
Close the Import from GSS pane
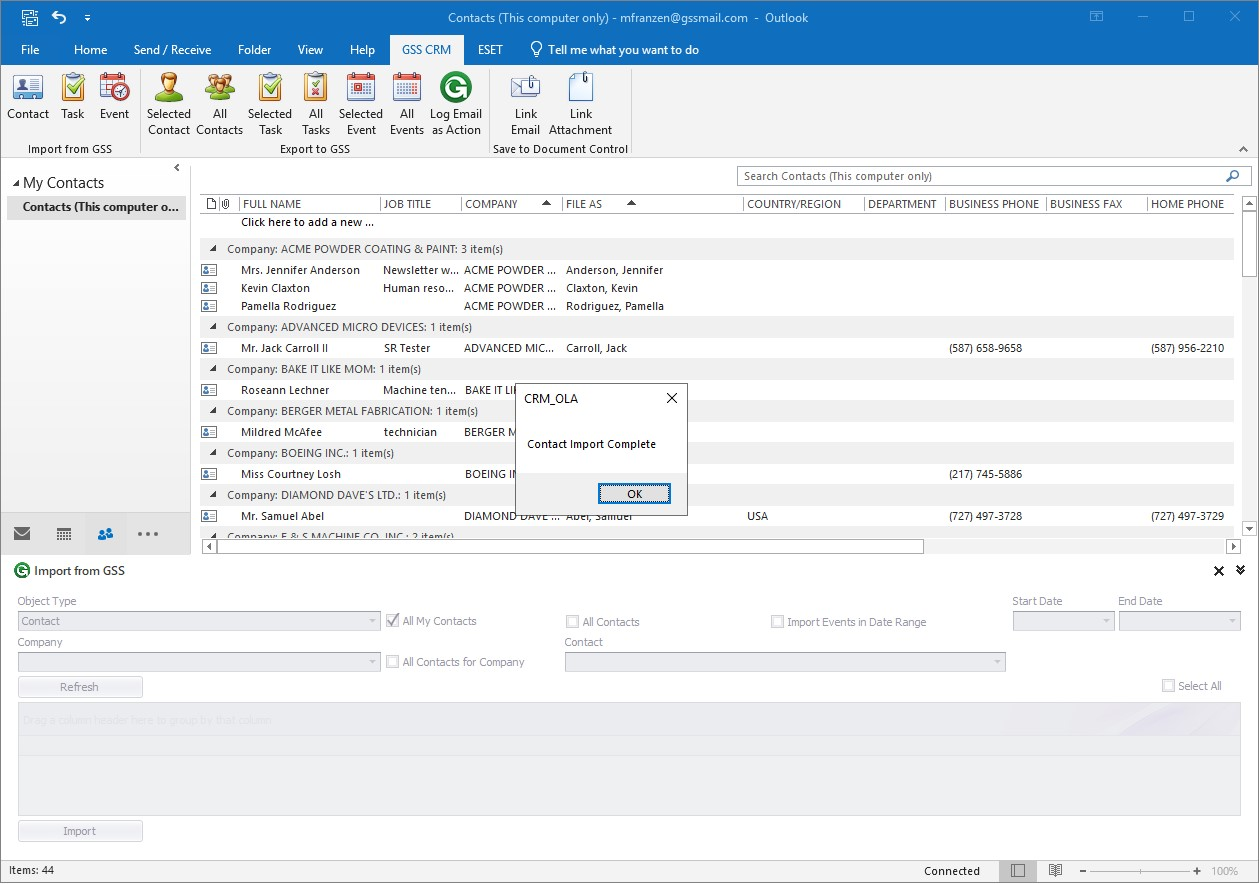tap(1219, 571)
